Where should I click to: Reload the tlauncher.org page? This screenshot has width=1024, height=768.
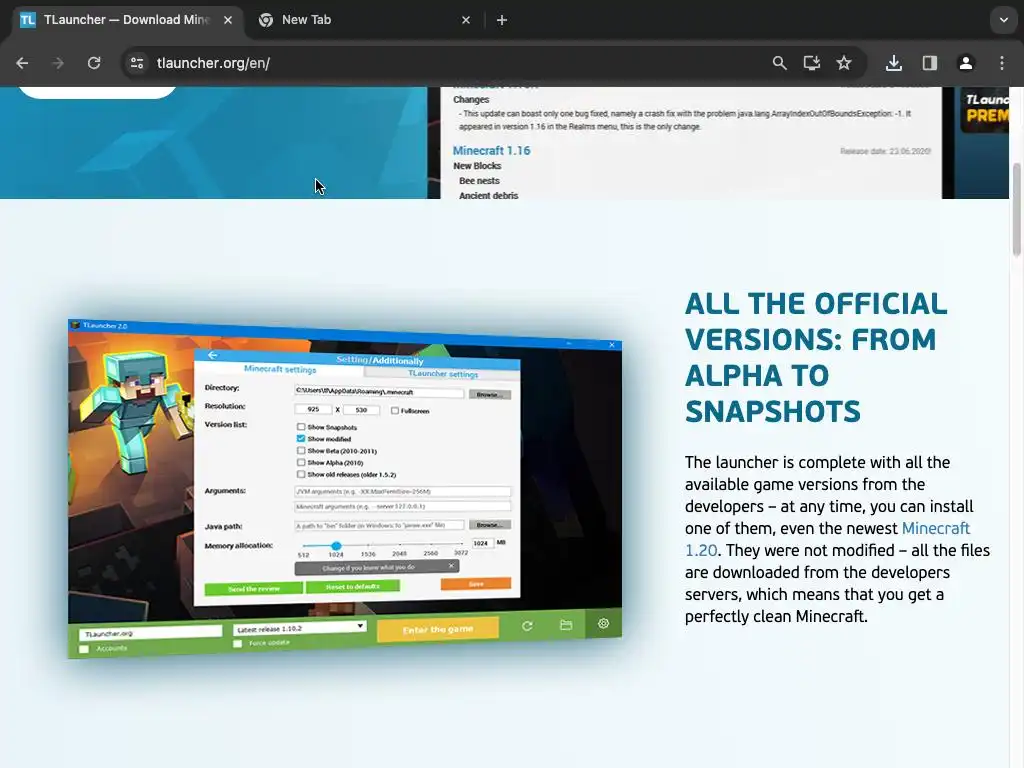[x=94, y=63]
